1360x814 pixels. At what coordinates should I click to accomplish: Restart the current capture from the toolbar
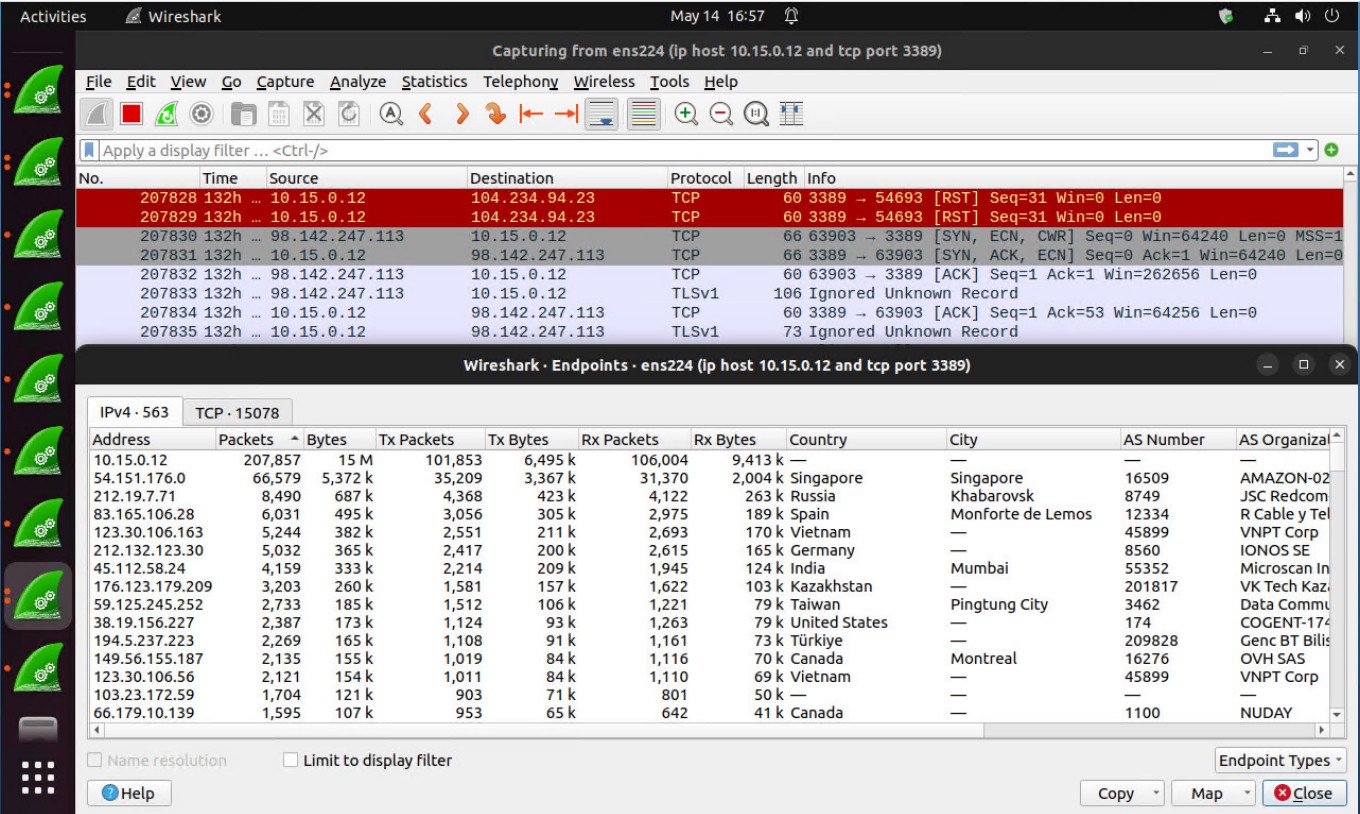click(x=166, y=114)
